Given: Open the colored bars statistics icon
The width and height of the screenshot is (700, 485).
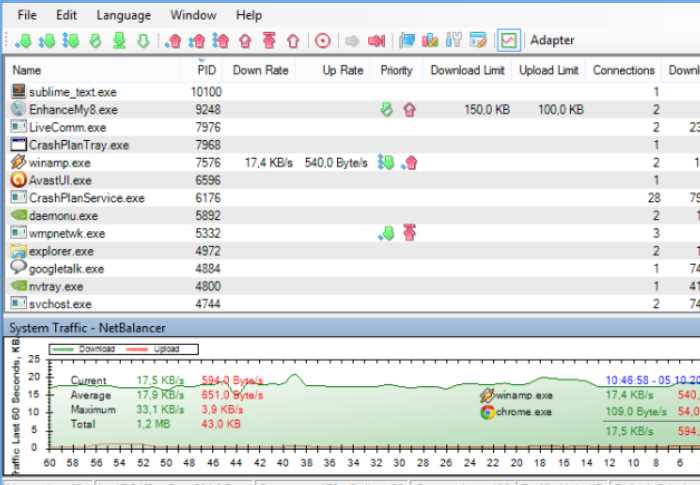Looking at the screenshot, I should coord(430,41).
